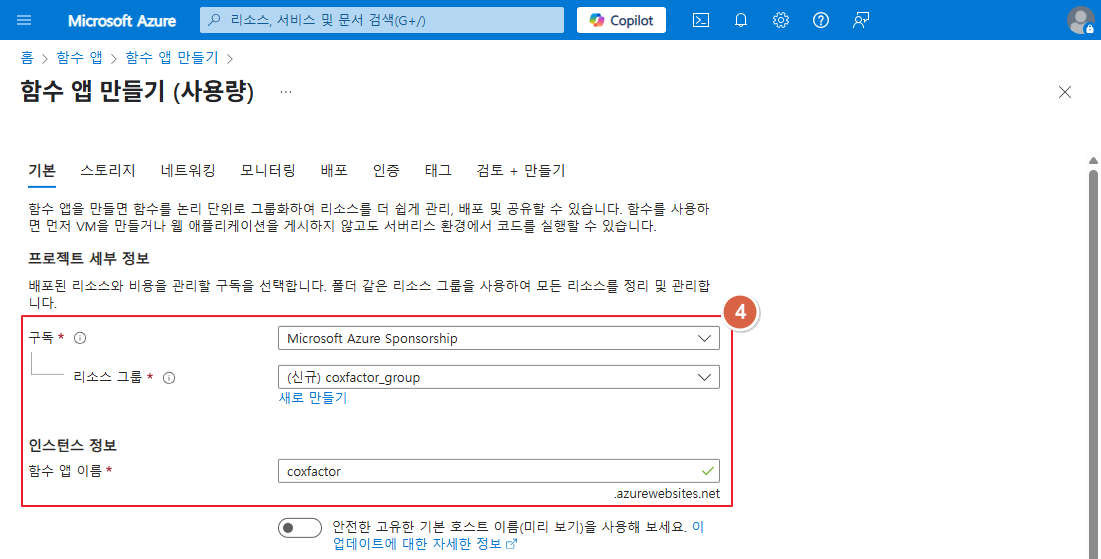Click the Copilot button
Viewport: 1101px width, 559px height.
pyautogui.click(x=621, y=20)
